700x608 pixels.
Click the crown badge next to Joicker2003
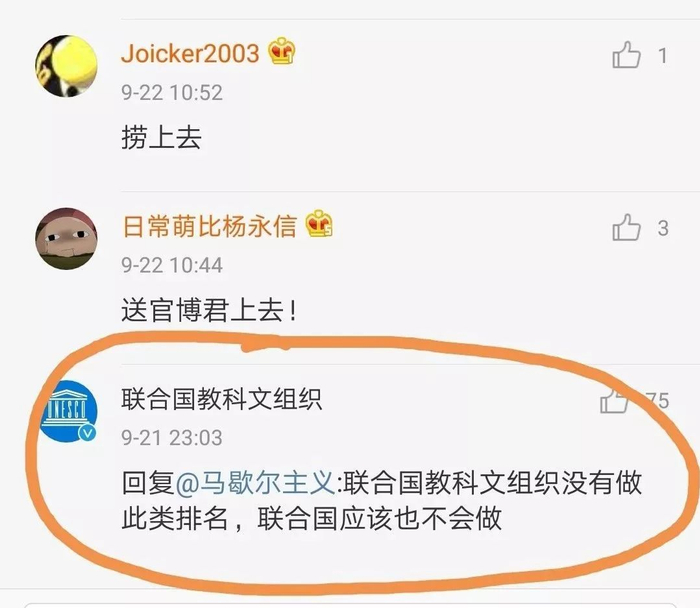coord(282,51)
